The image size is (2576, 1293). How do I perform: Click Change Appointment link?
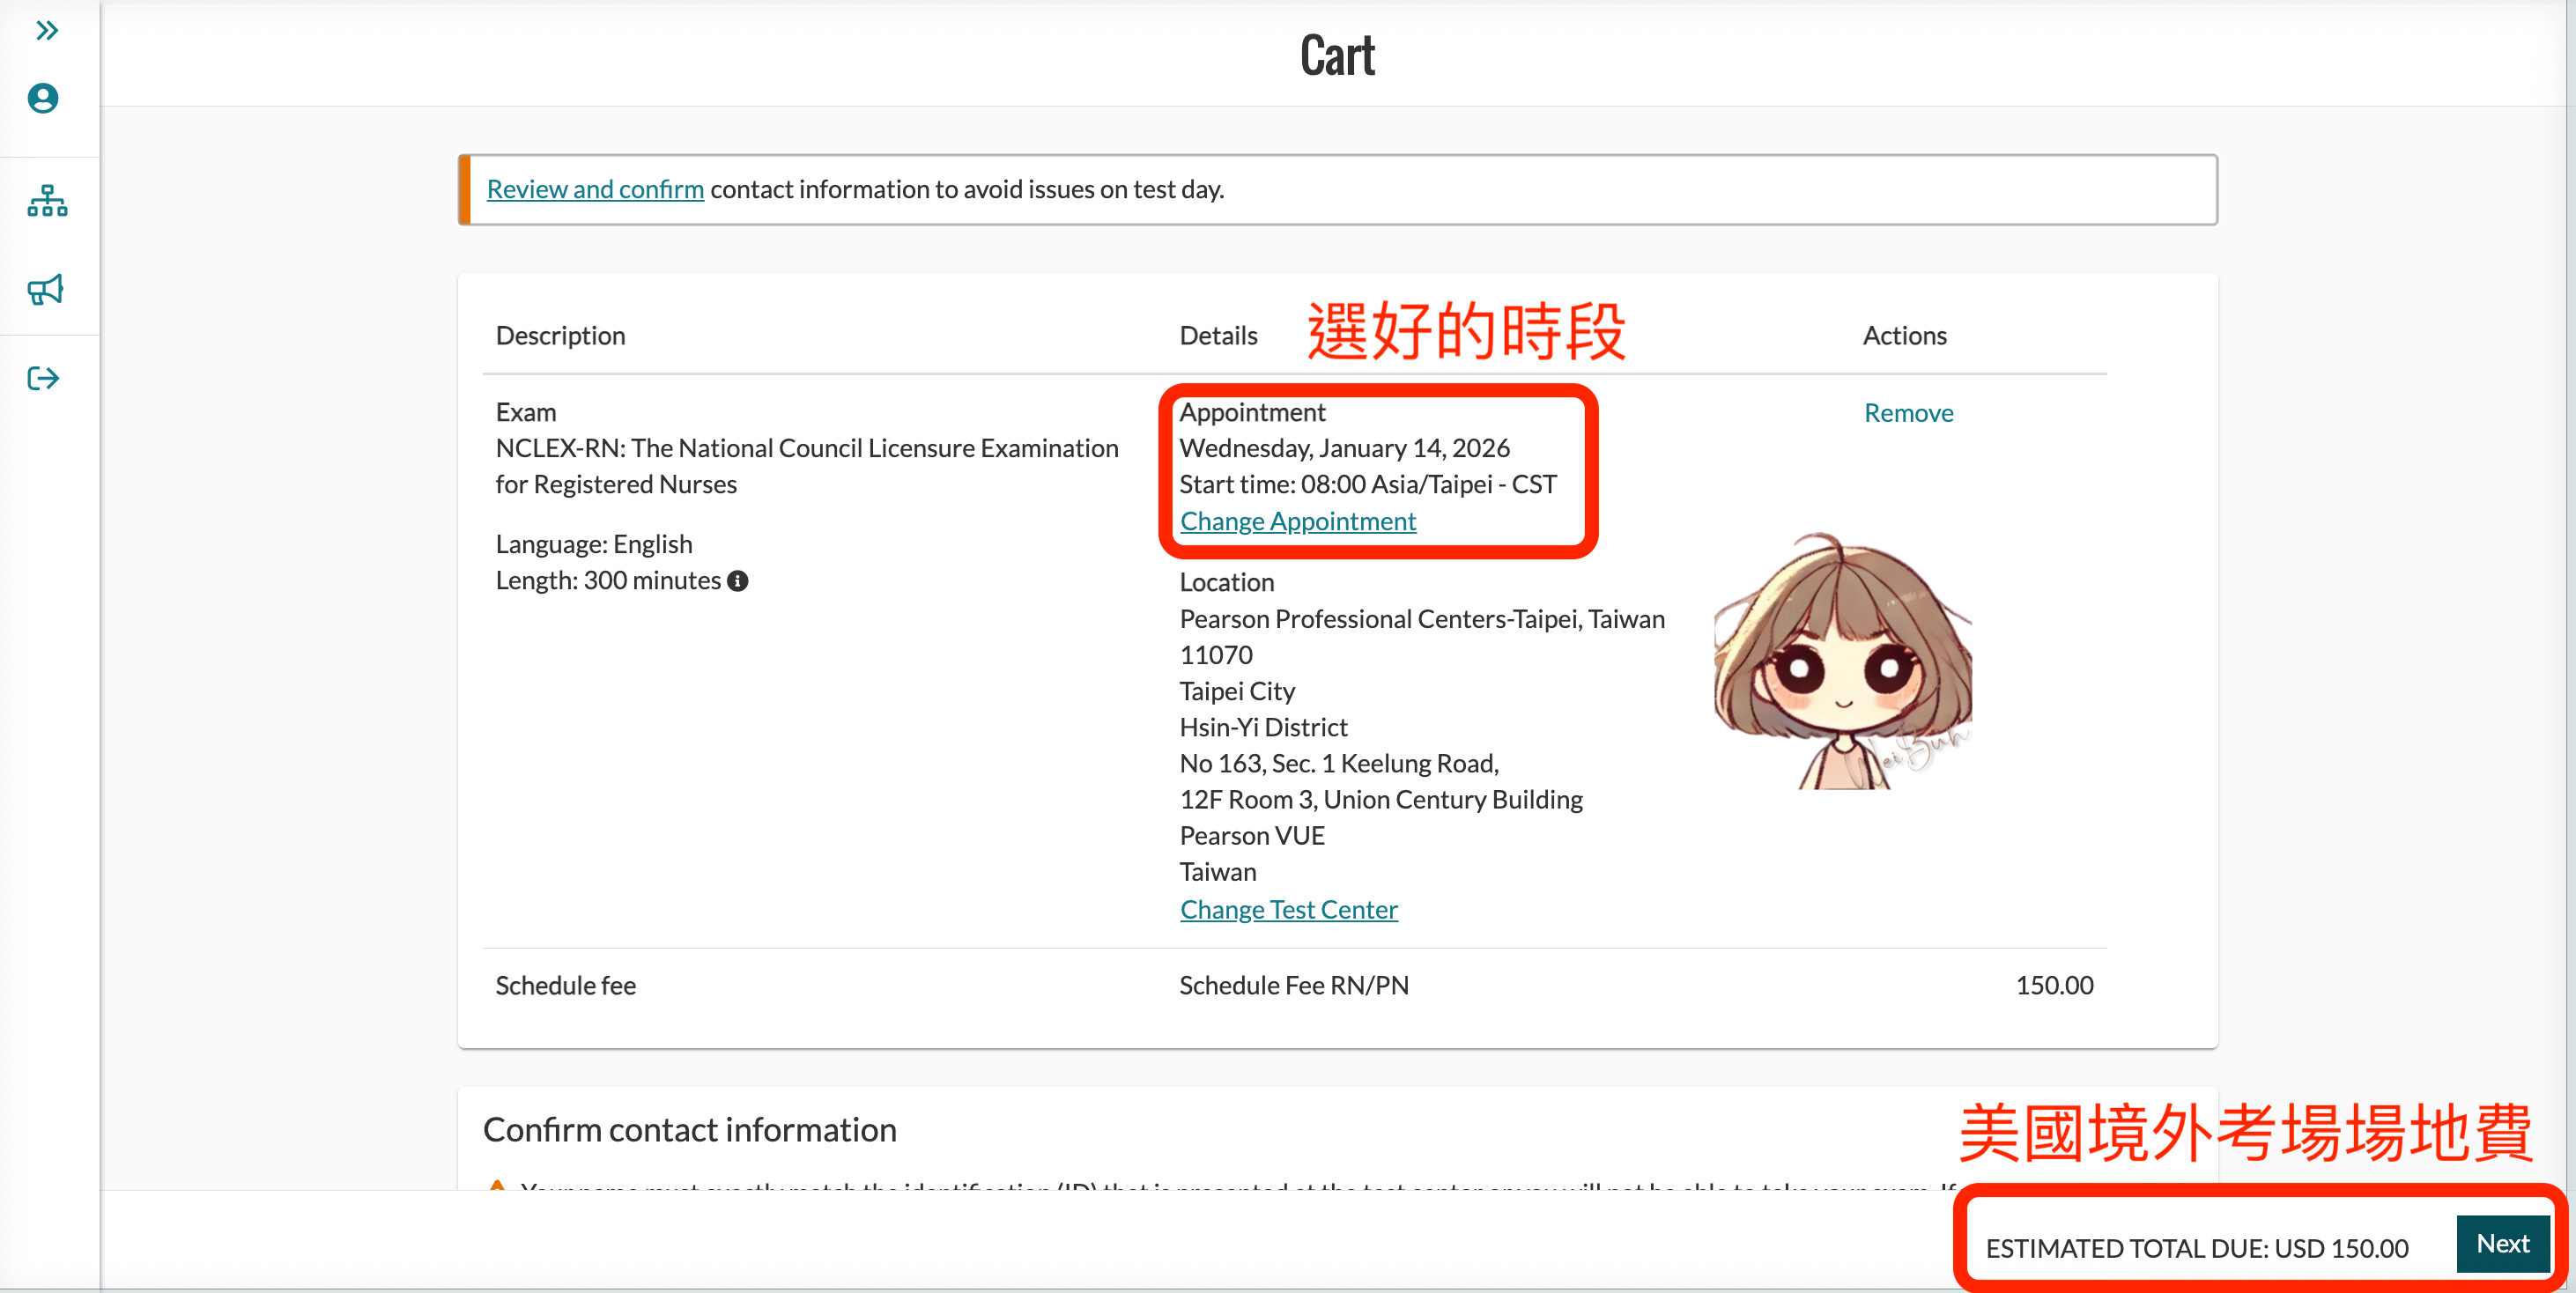click(x=1297, y=521)
